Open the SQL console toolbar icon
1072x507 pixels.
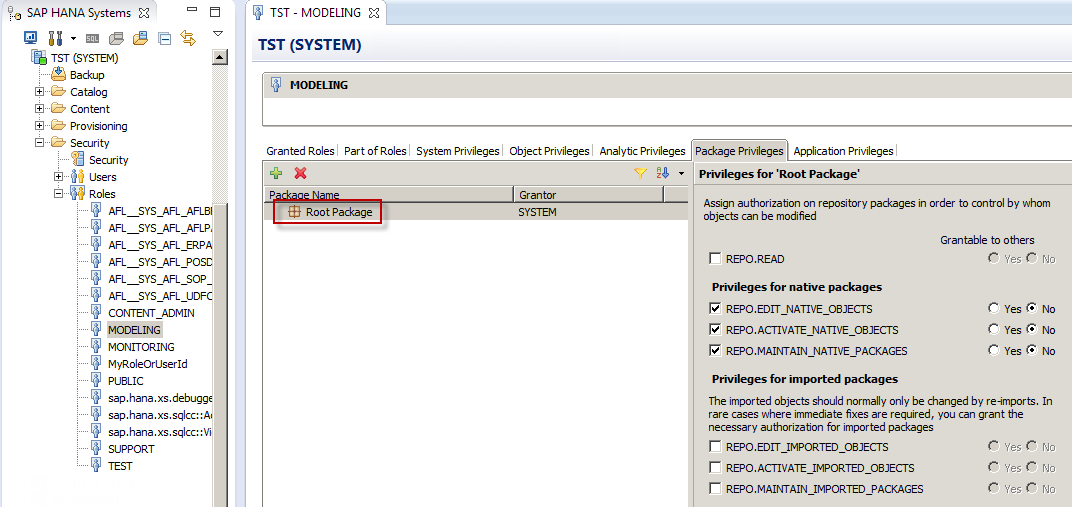tap(92, 38)
